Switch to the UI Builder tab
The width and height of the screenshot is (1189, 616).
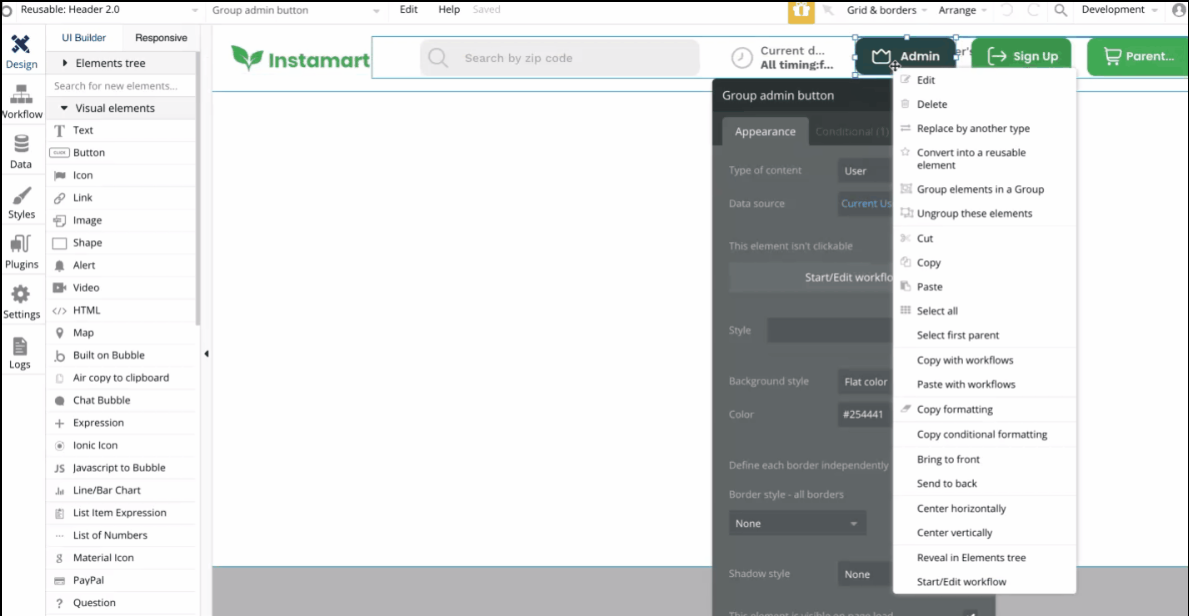83,38
